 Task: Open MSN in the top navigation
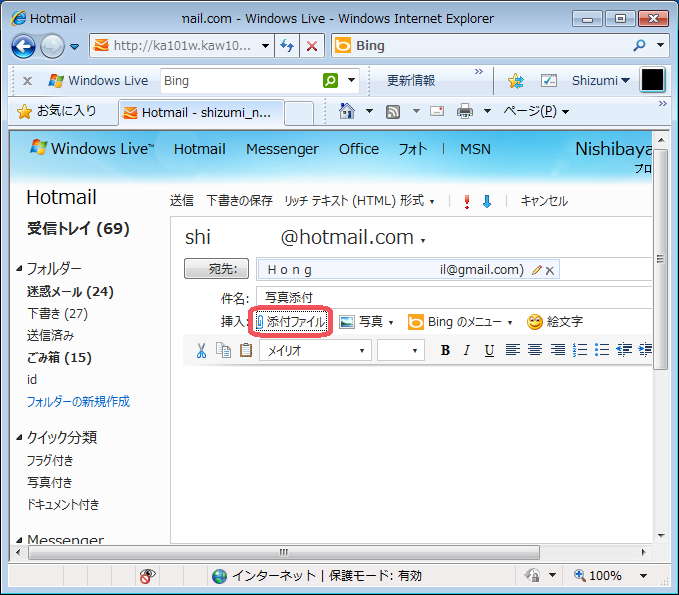pyautogui.click(x=475, y=149)
